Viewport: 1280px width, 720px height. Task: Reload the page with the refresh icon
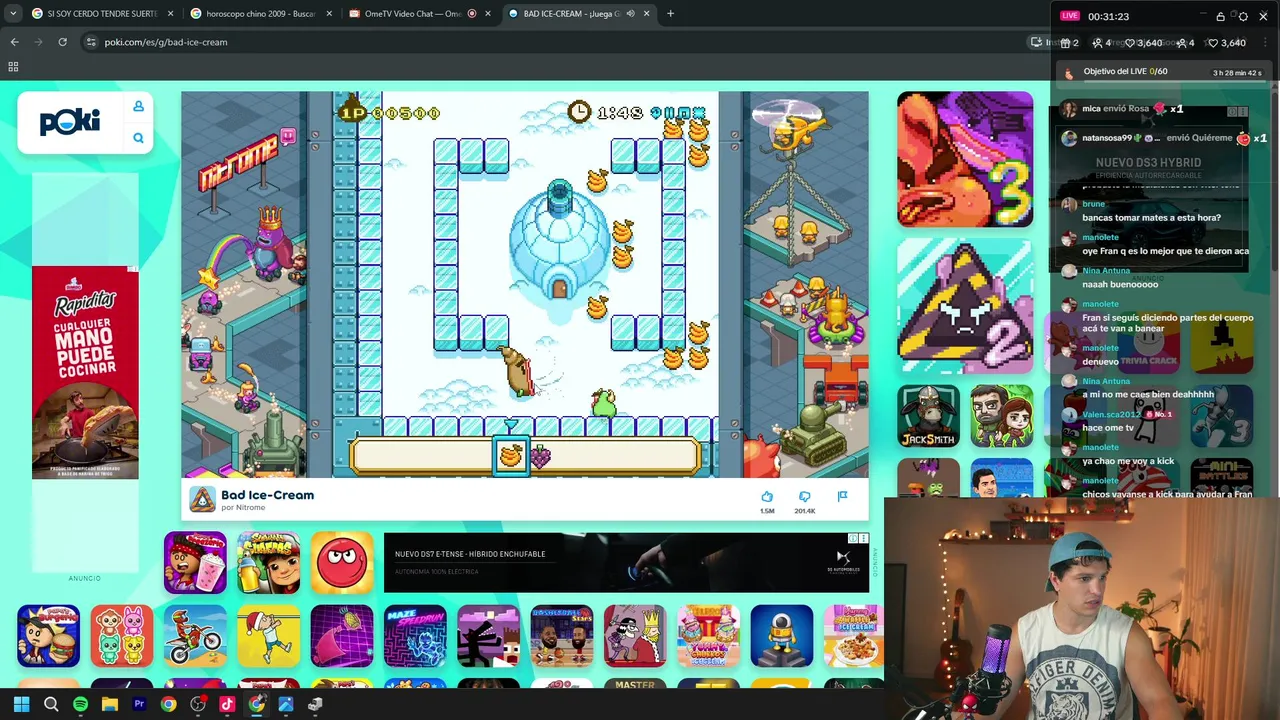pos(62,42)
